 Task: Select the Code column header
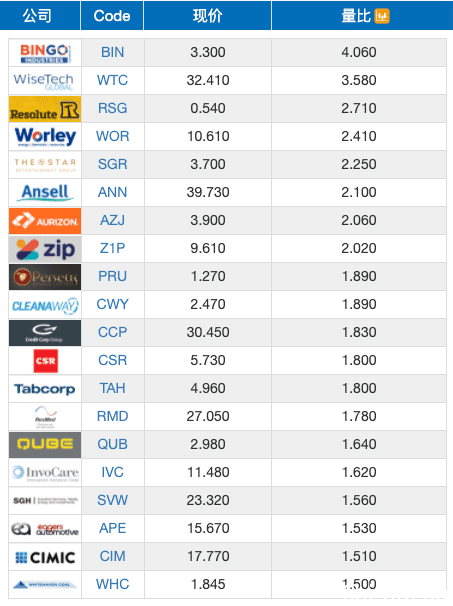tap(112, 15)
